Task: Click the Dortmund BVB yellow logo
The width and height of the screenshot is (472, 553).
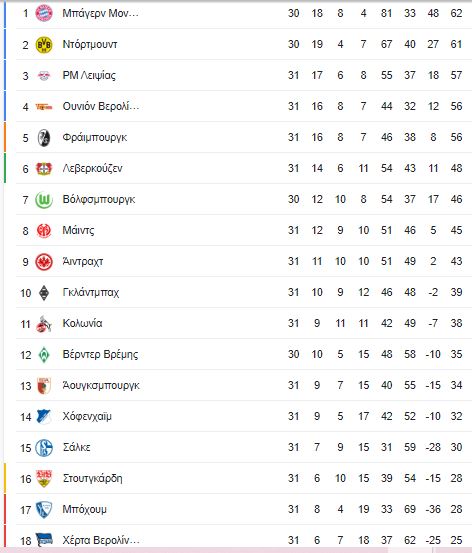Action: click(44, 45)
